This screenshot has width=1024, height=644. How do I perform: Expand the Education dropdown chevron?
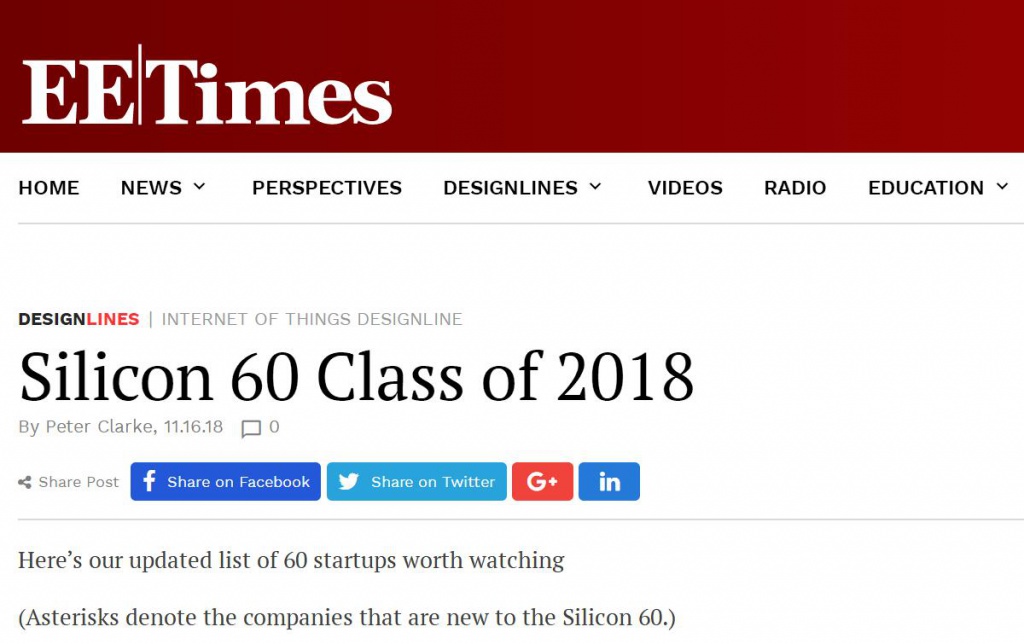coord(1002,187)
